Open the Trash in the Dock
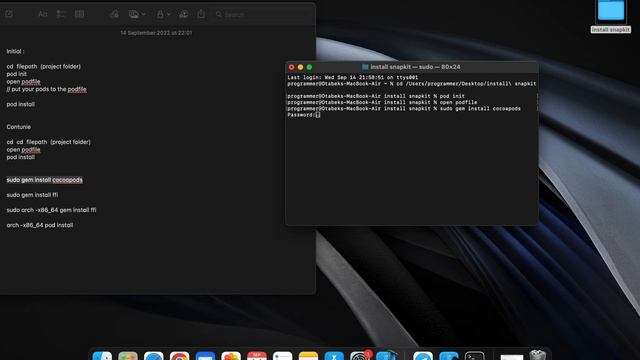 pos(538,355)
